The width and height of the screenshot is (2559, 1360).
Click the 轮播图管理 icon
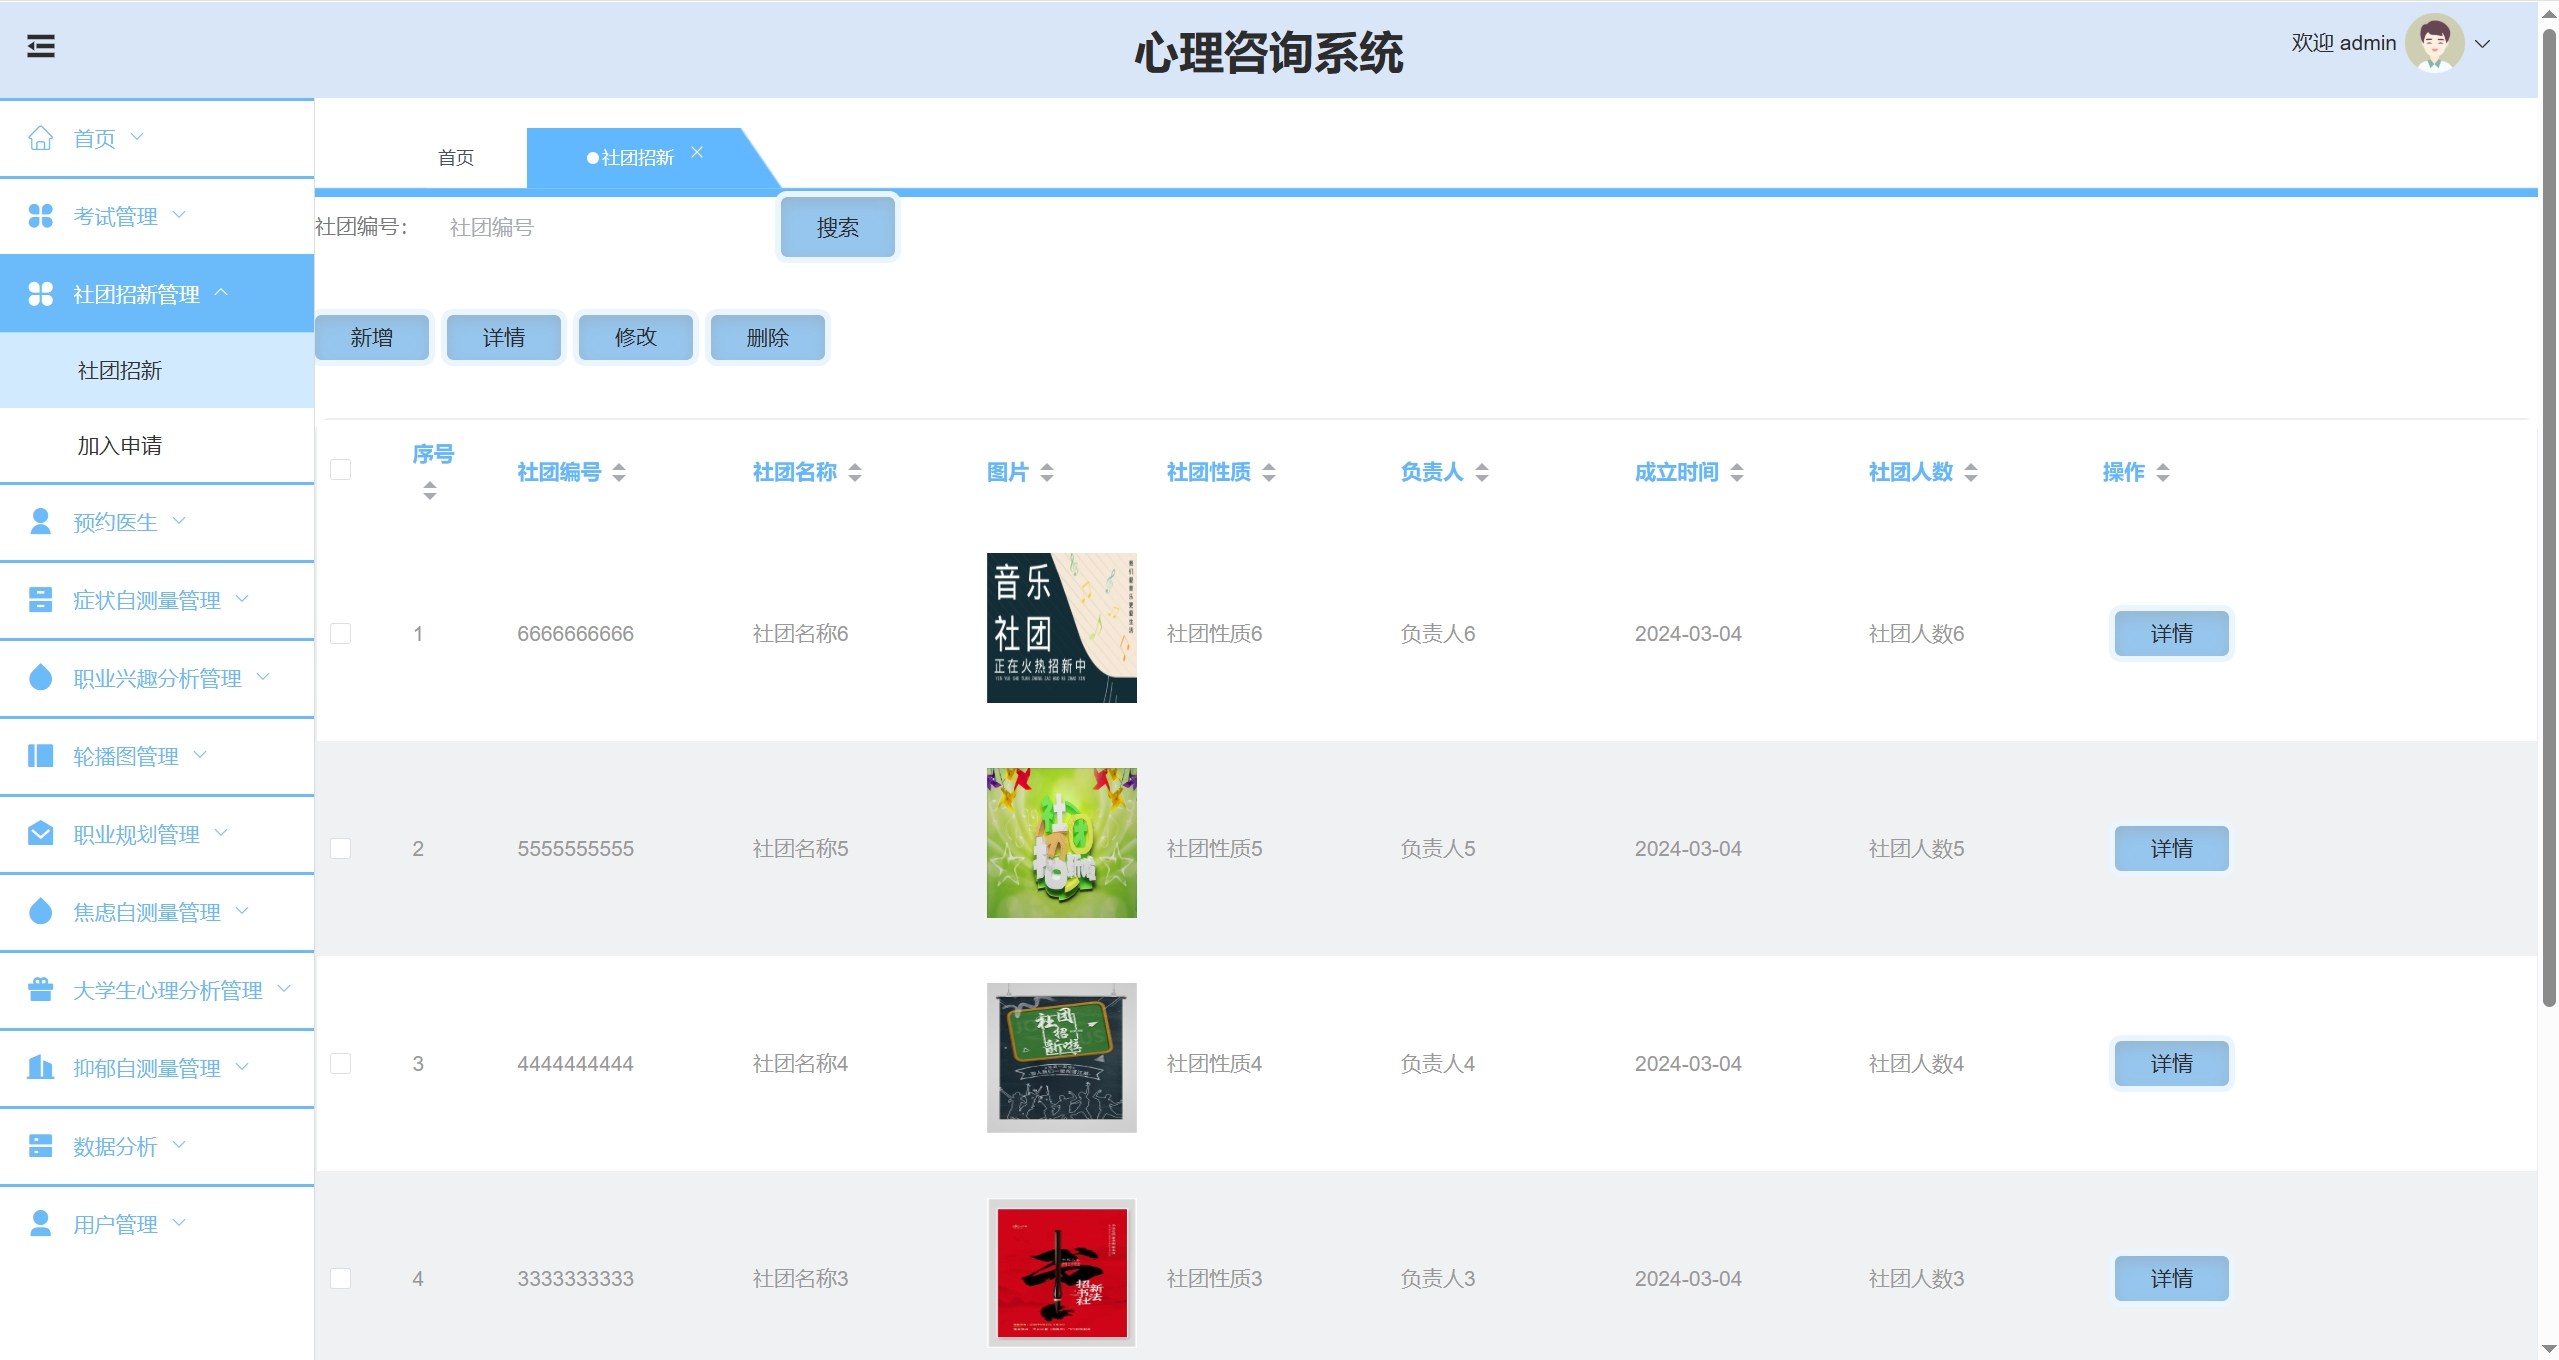click(41, 756)
